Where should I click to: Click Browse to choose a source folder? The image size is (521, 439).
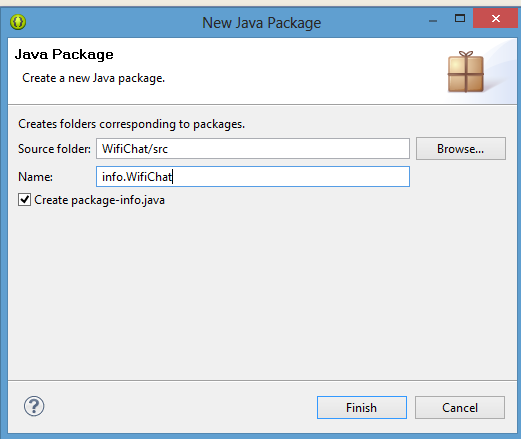tap(461, 149)
